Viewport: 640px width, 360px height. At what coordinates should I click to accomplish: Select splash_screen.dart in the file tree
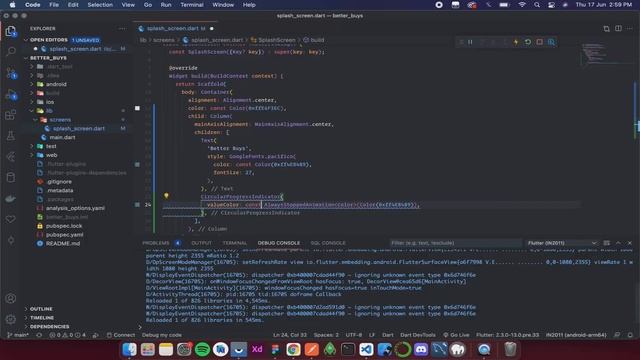pos(78,129)
